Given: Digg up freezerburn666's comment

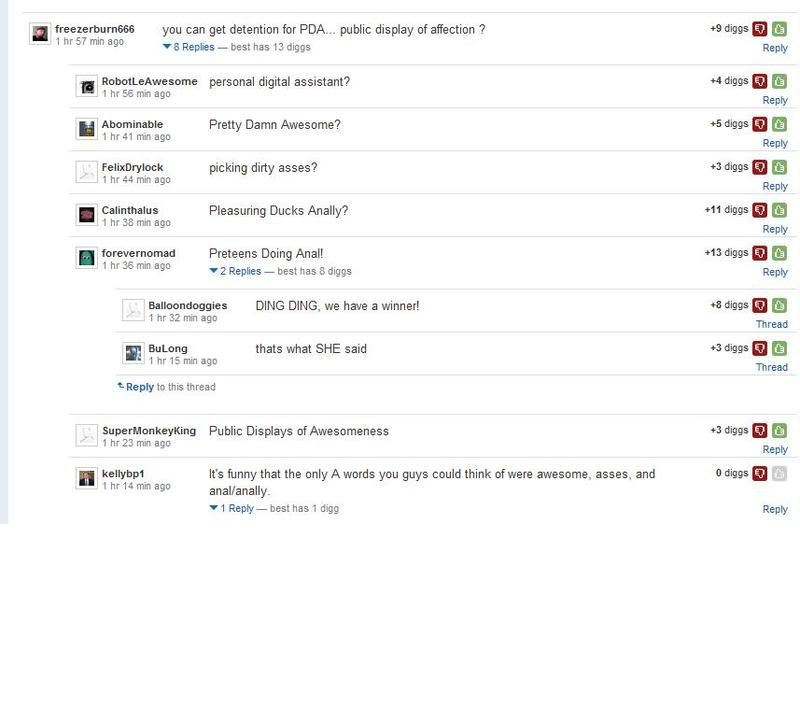Looking at the screenshot, I should [779, 29].
